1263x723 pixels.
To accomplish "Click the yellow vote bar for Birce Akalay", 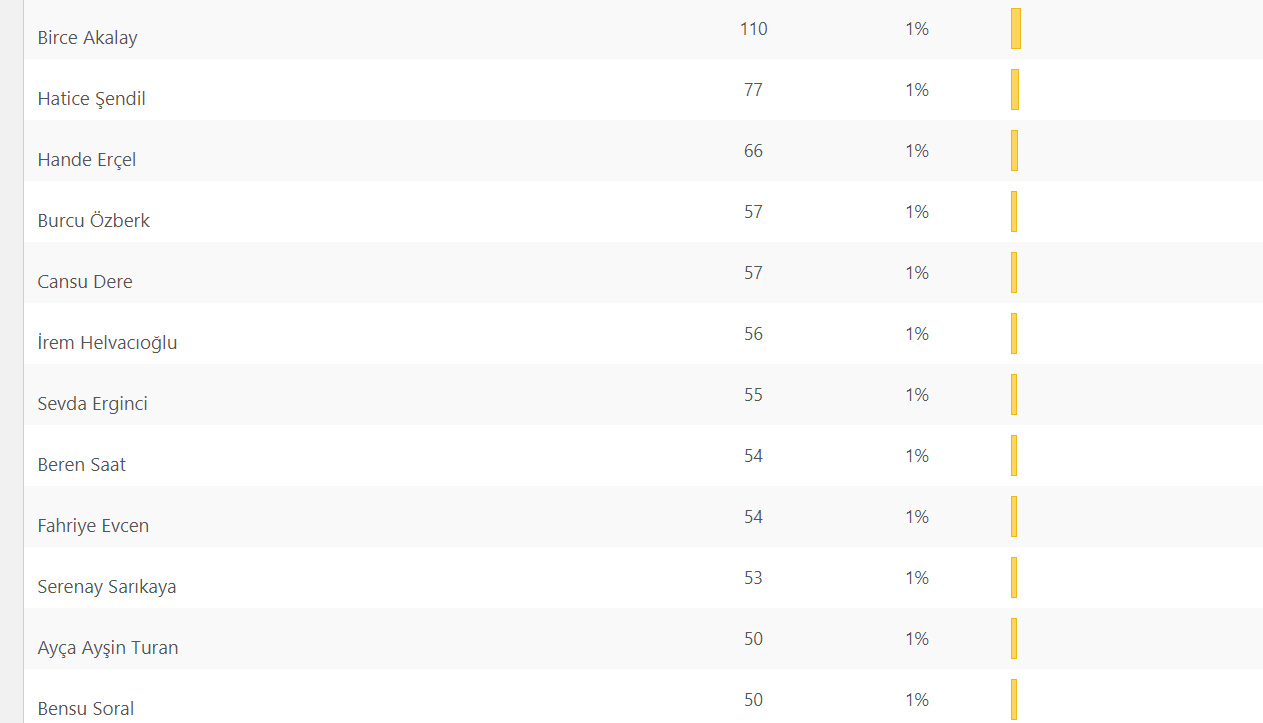I will pos(1015,29).
